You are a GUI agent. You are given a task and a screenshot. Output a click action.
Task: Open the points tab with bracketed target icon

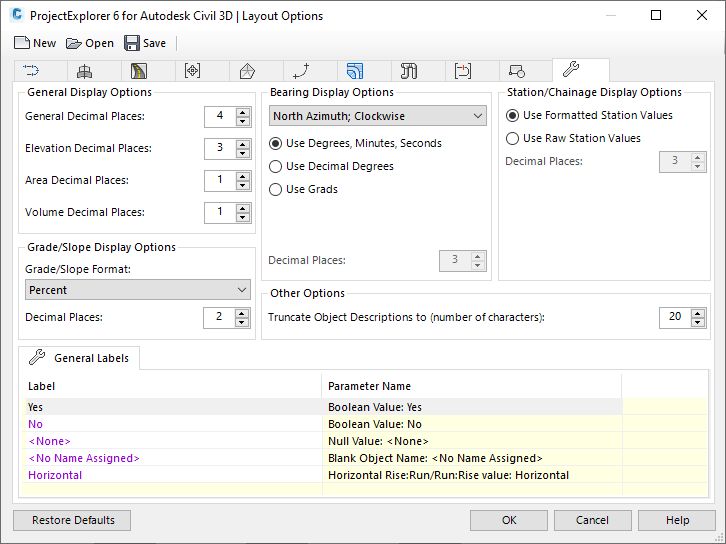pos(192,71)
